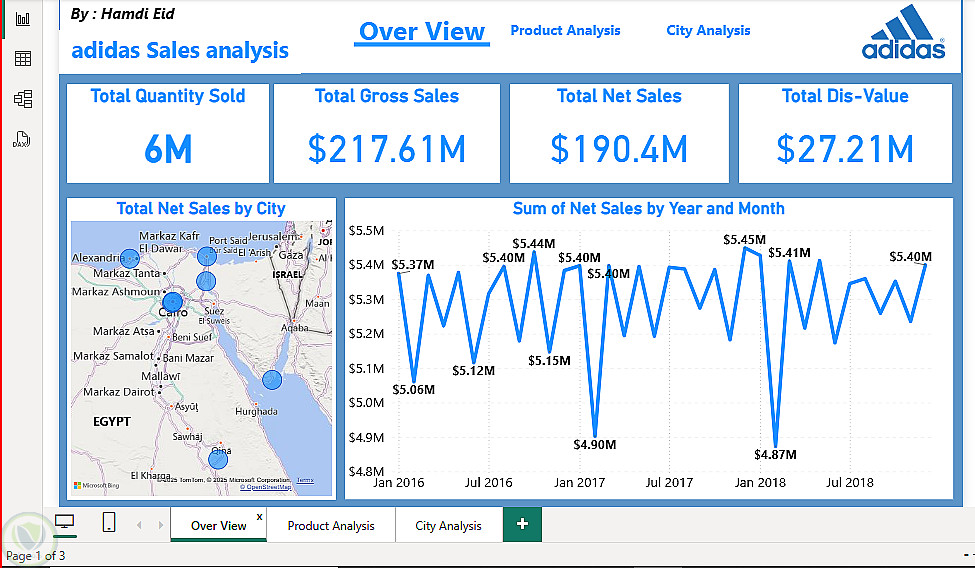Go to Product Analysis via header link

[565, 30]
